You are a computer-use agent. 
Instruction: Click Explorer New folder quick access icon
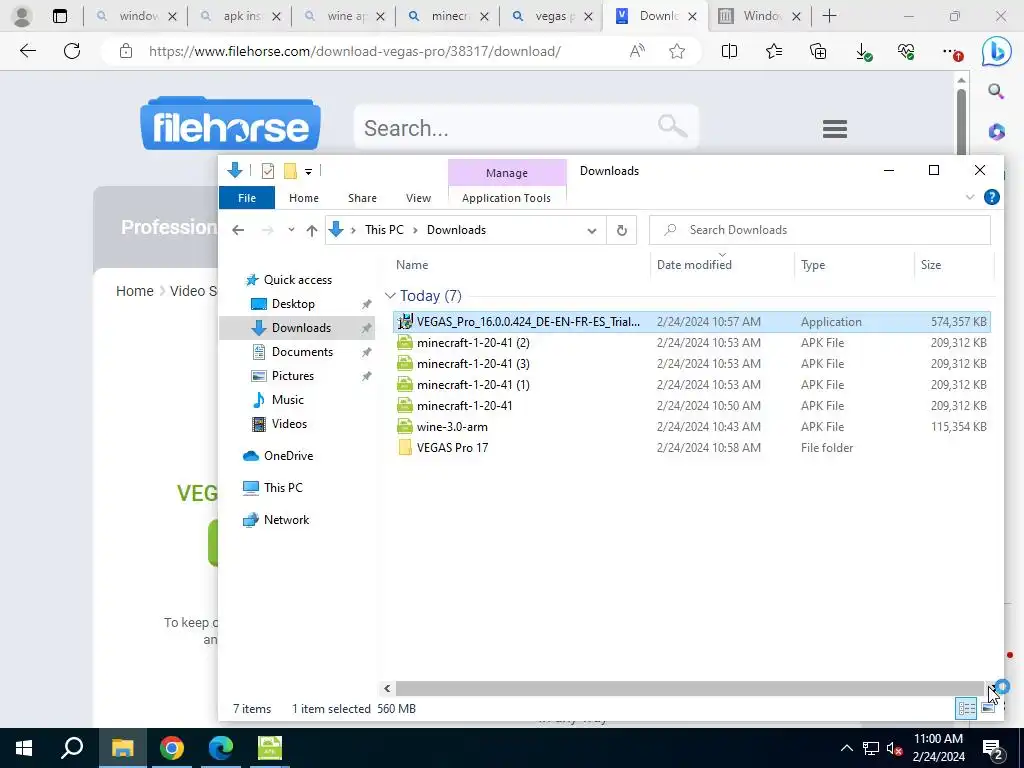click(290, 171)
